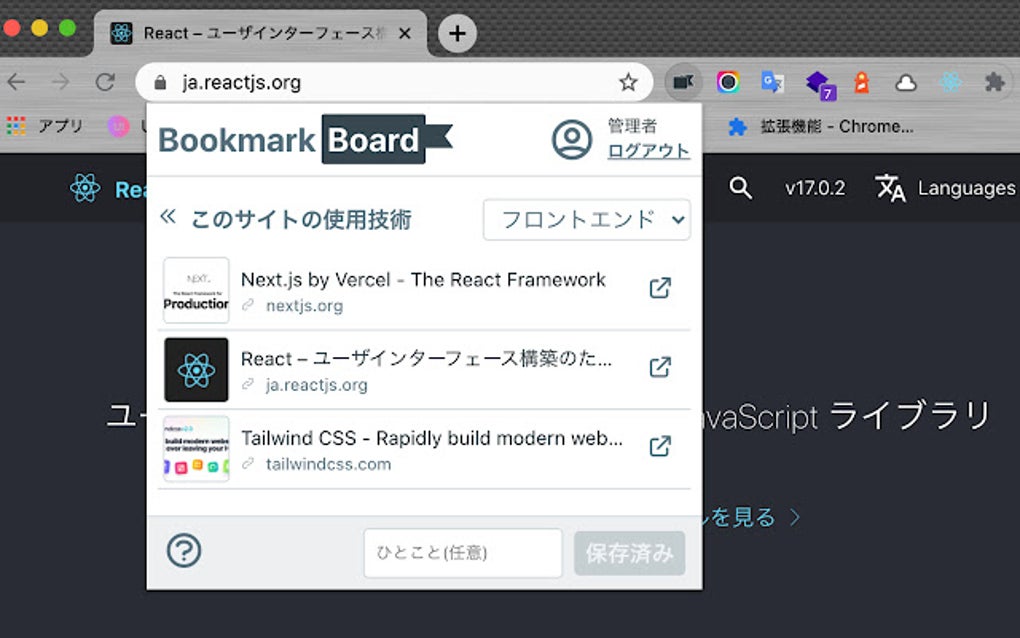Click the bookmark star in the address bar

[626, 82]
